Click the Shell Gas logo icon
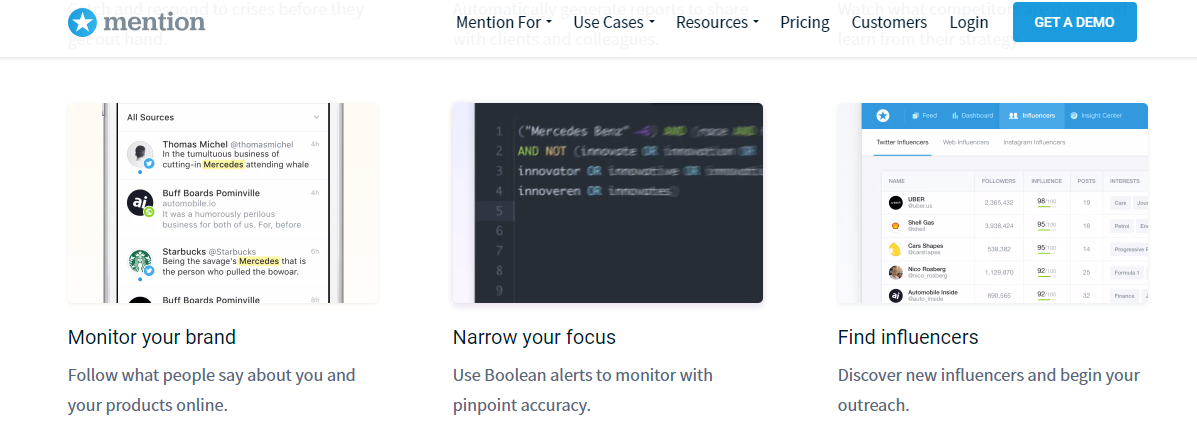This screenshot has width=1197, height=428. point(895,226)
